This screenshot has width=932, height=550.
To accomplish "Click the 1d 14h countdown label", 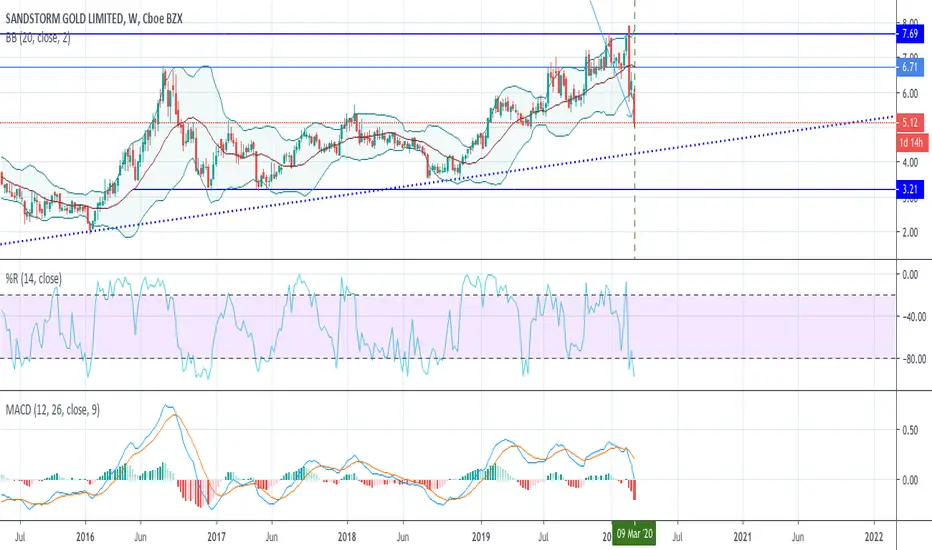I will tap(911, 142).
